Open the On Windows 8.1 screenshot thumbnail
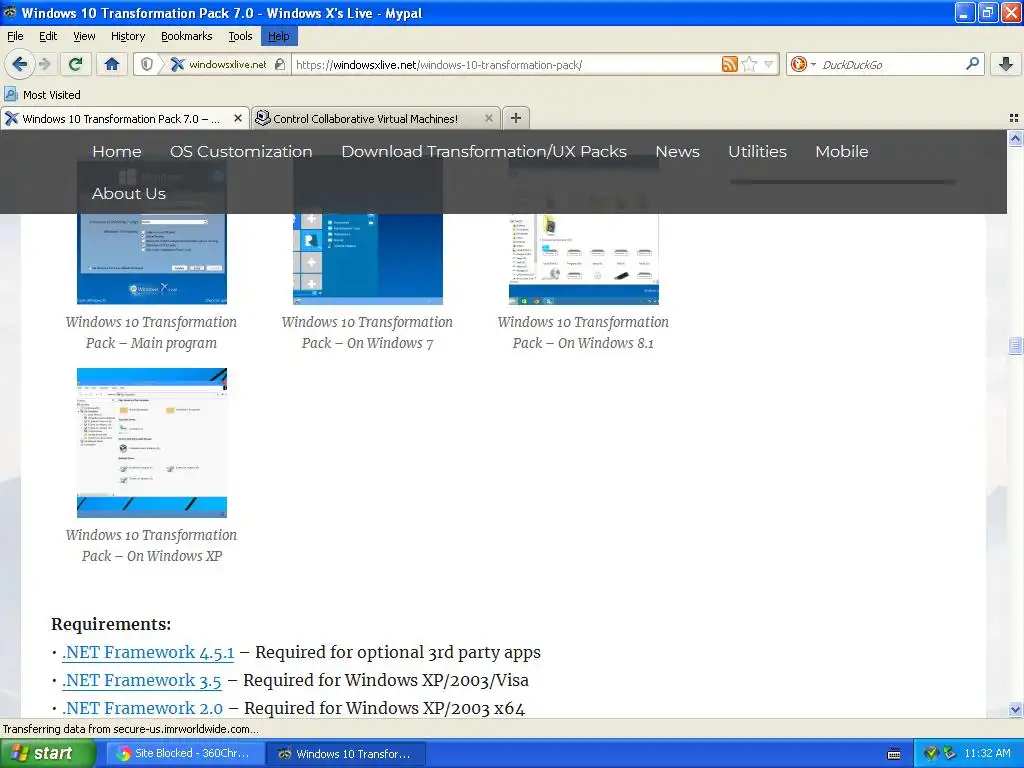 (x=584, y=258)
